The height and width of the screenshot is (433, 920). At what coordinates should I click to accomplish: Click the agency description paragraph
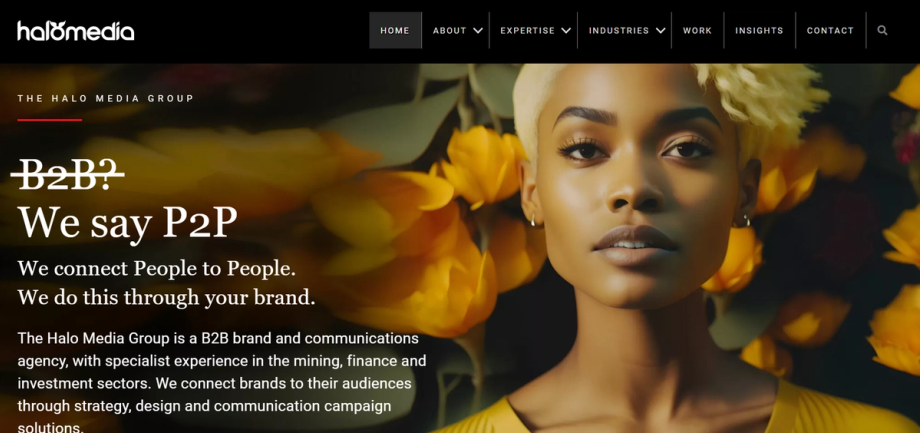(x=222, y=383)
